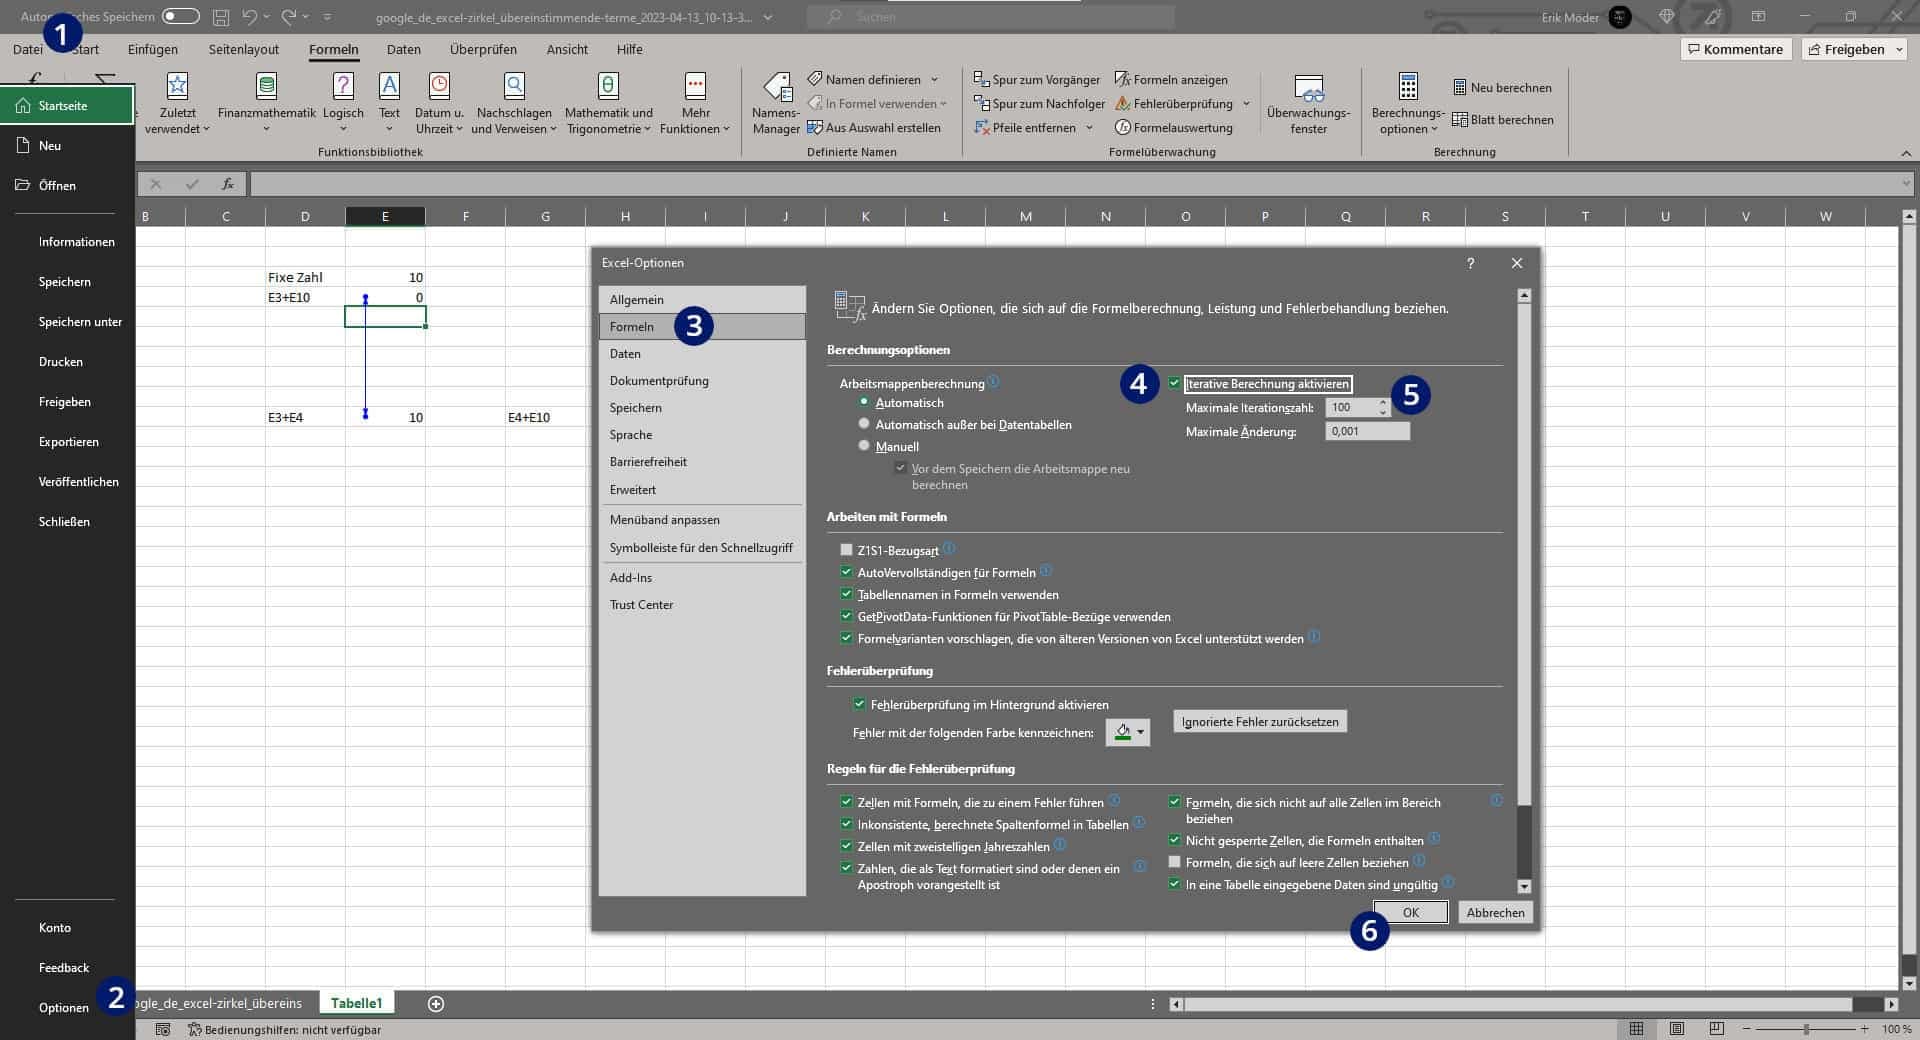Select Automatisch außer bei Datentabellen
Screen dimensions: 1920x1040
(x=864, y=424)
